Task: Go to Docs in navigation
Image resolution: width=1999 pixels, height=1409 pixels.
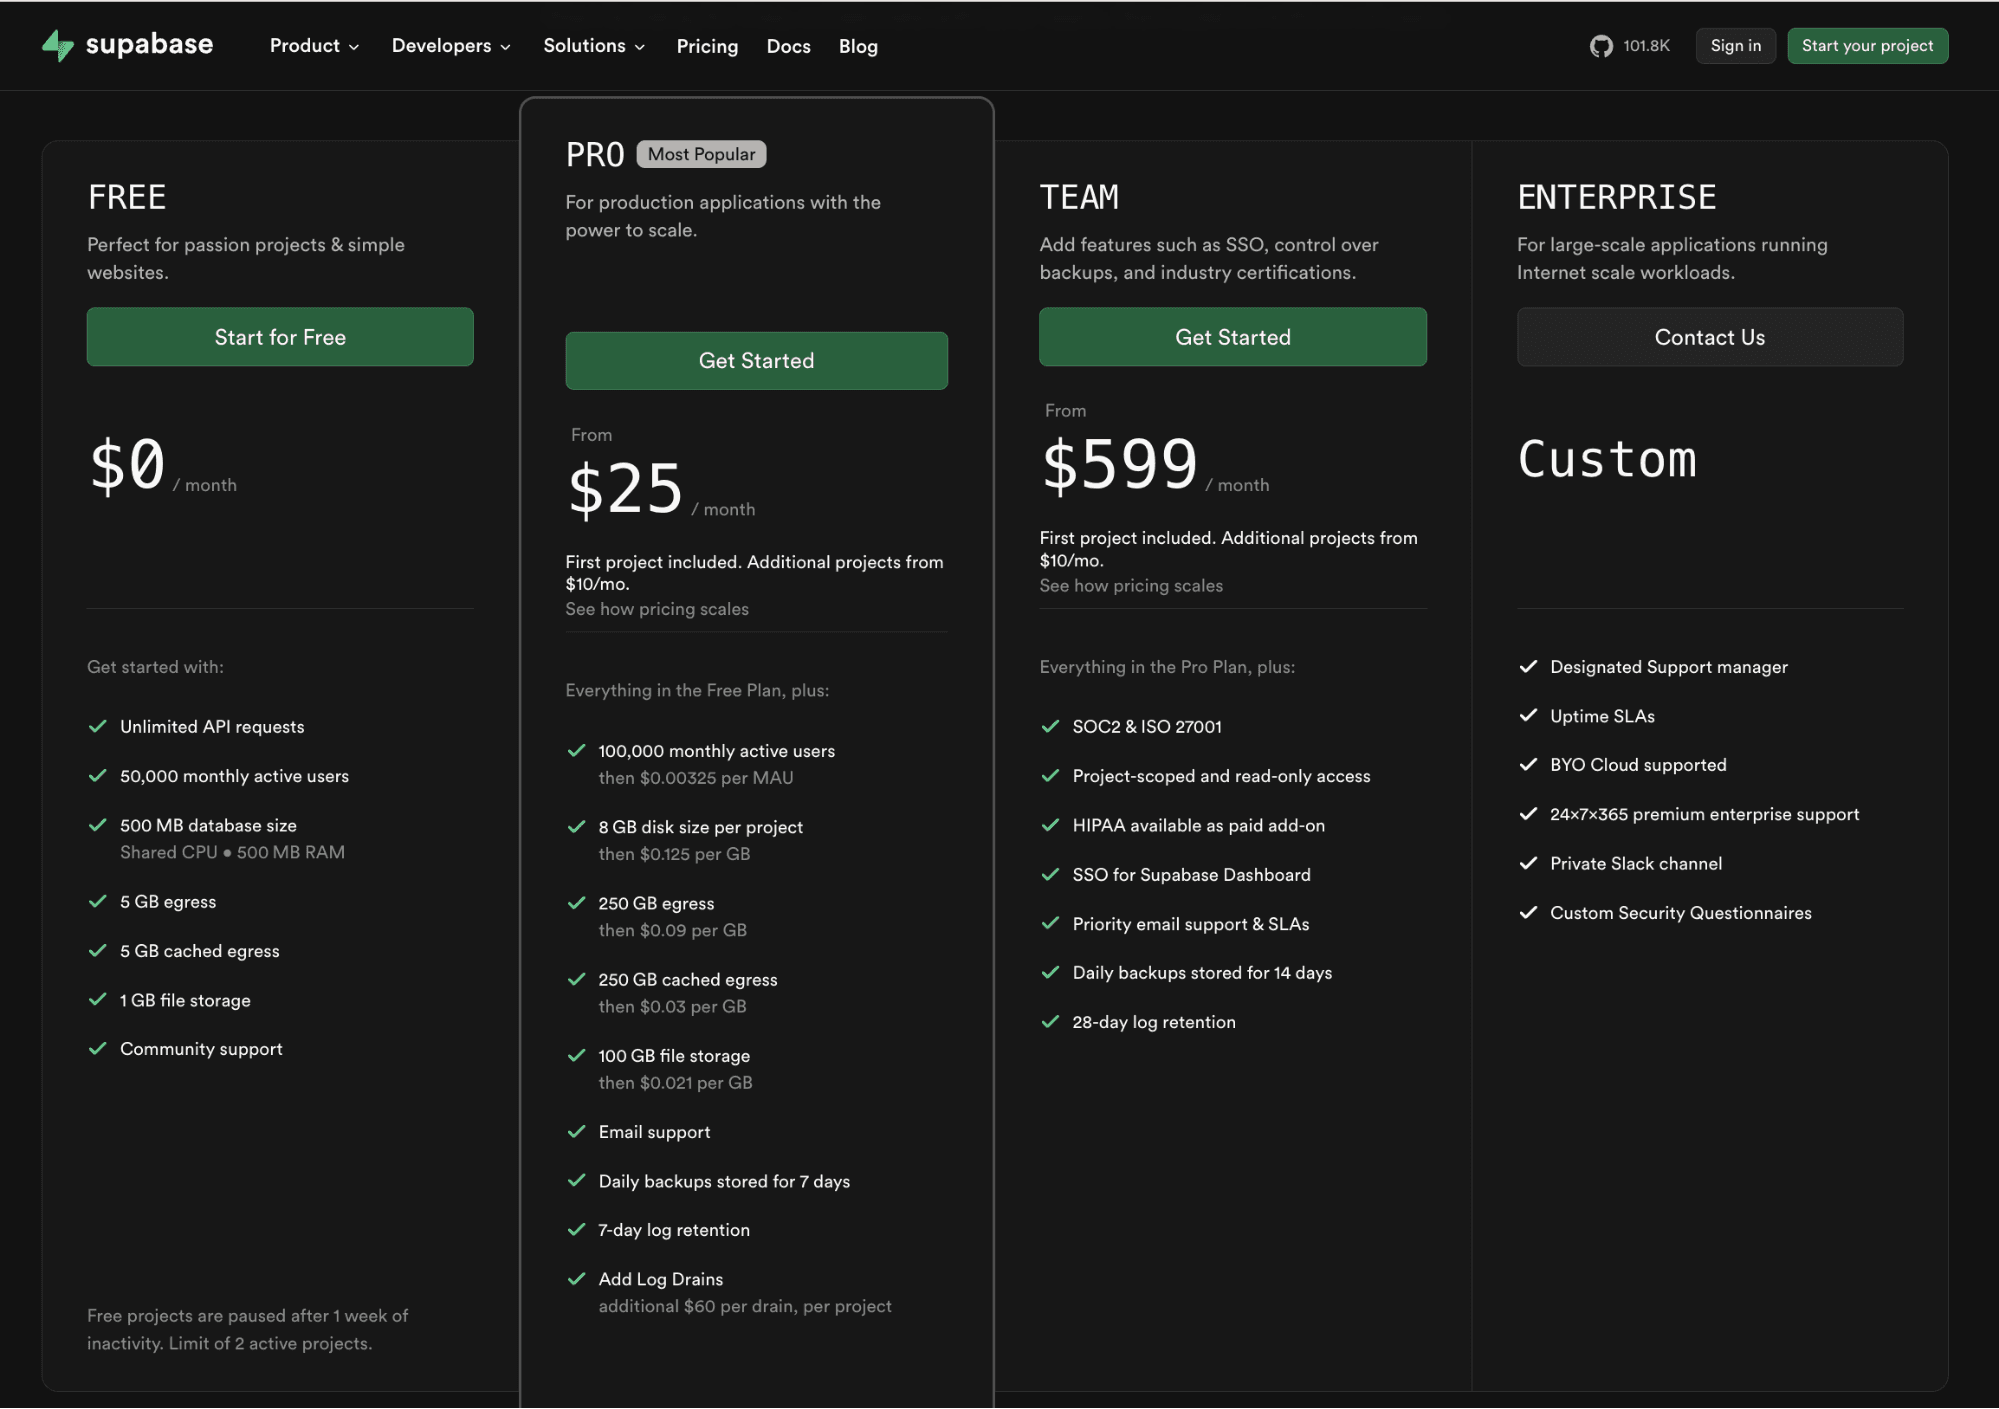Action: [788, 46]
